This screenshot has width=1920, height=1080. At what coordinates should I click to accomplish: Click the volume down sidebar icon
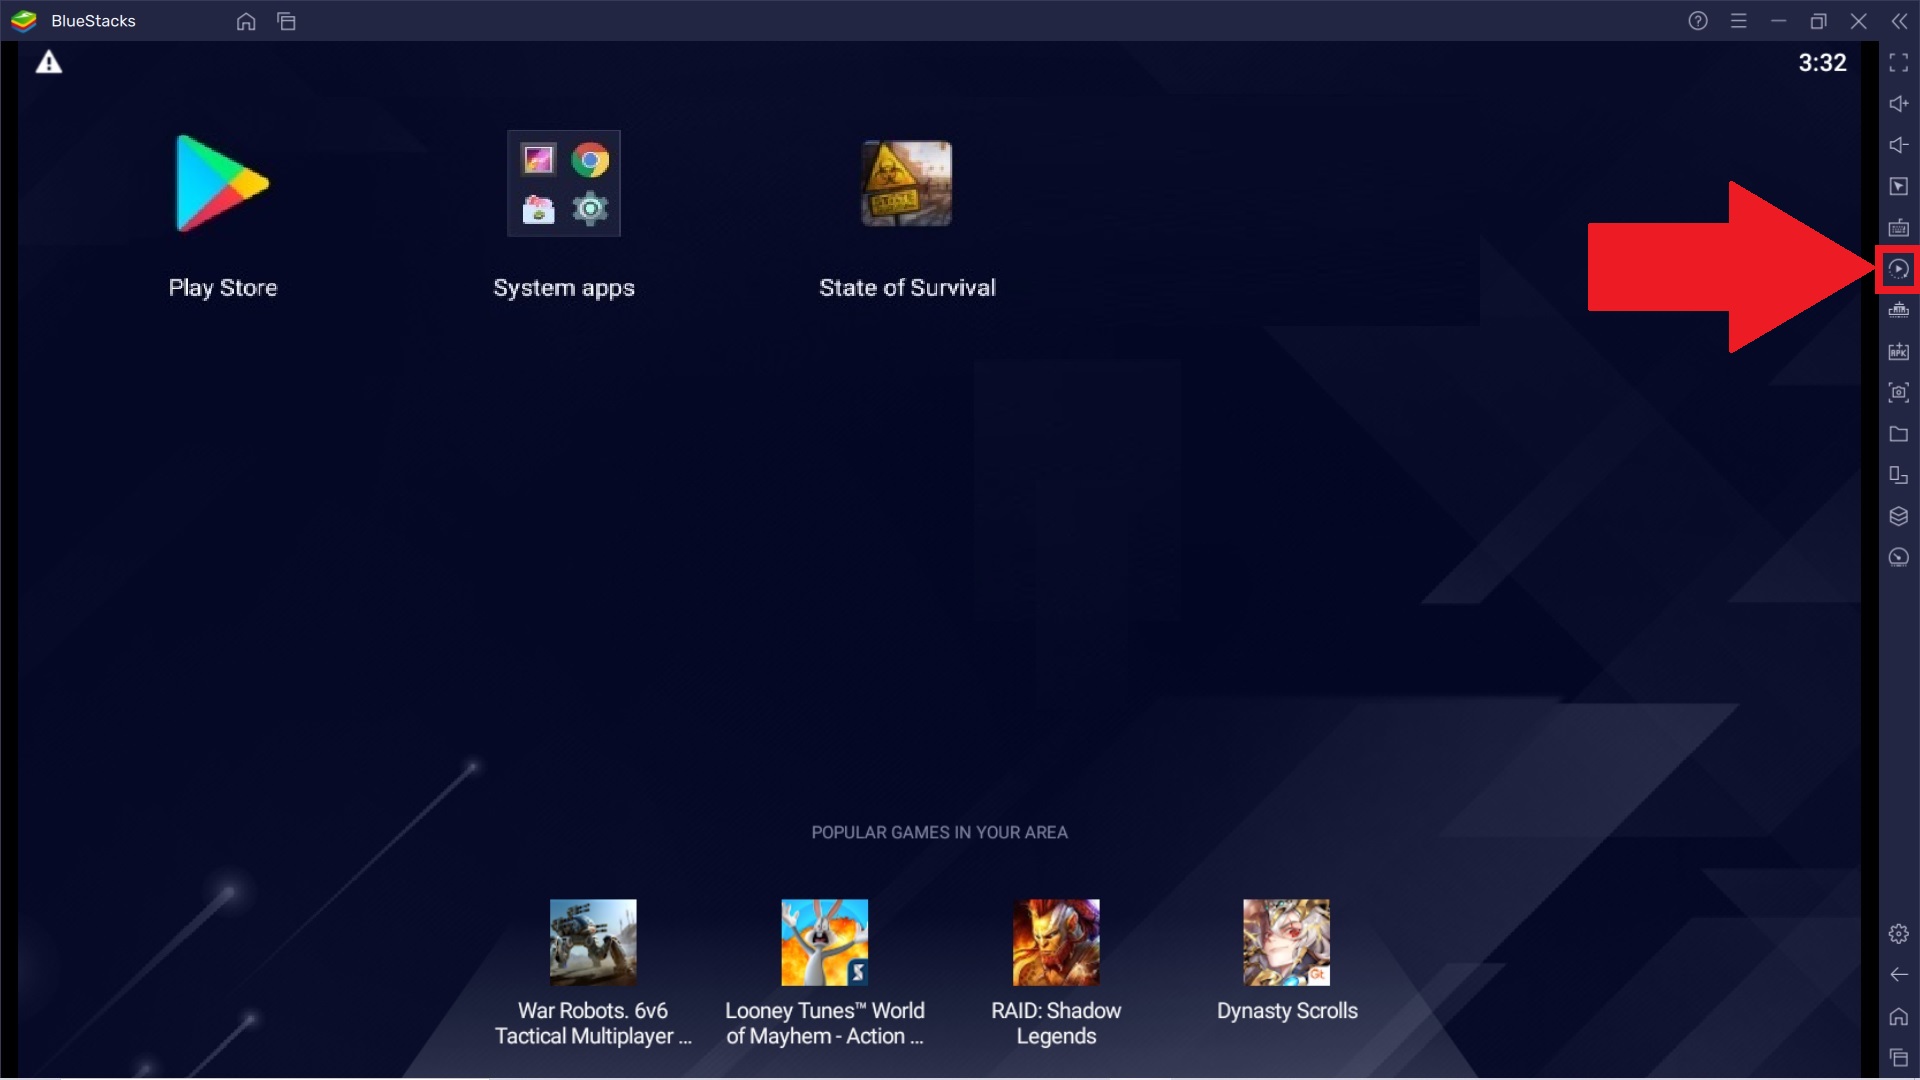(1899, 145)
